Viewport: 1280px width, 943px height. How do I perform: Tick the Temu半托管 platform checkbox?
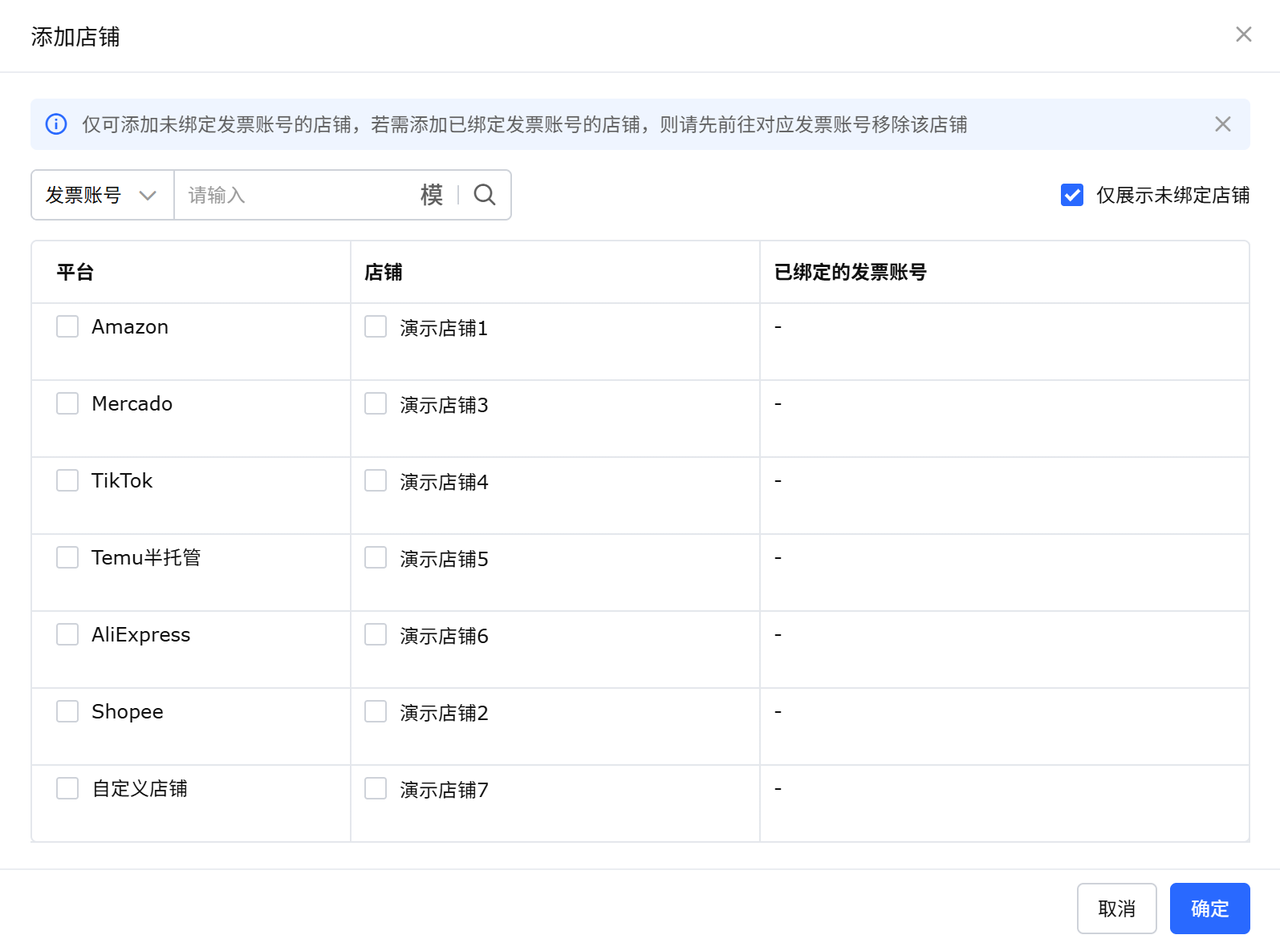[x=67, y=558]
